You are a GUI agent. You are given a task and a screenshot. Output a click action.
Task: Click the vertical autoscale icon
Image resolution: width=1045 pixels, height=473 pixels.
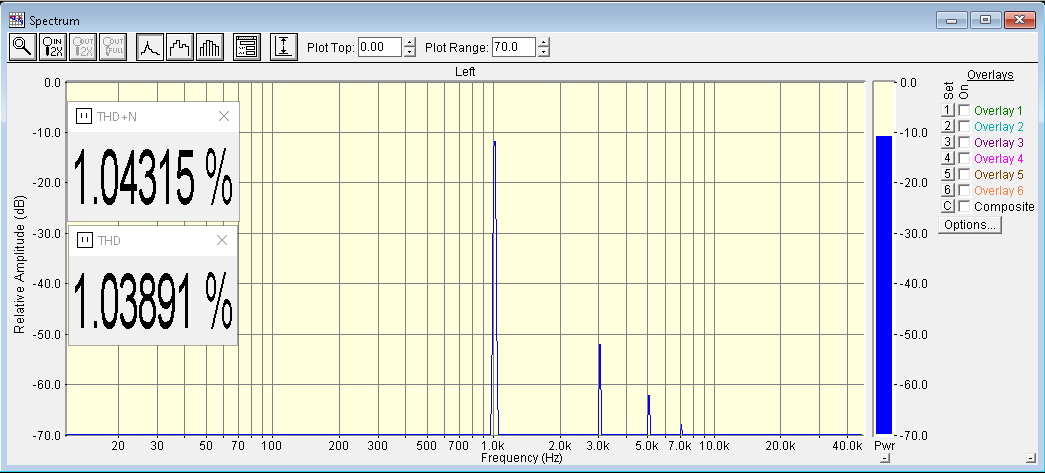coord(283,47)
